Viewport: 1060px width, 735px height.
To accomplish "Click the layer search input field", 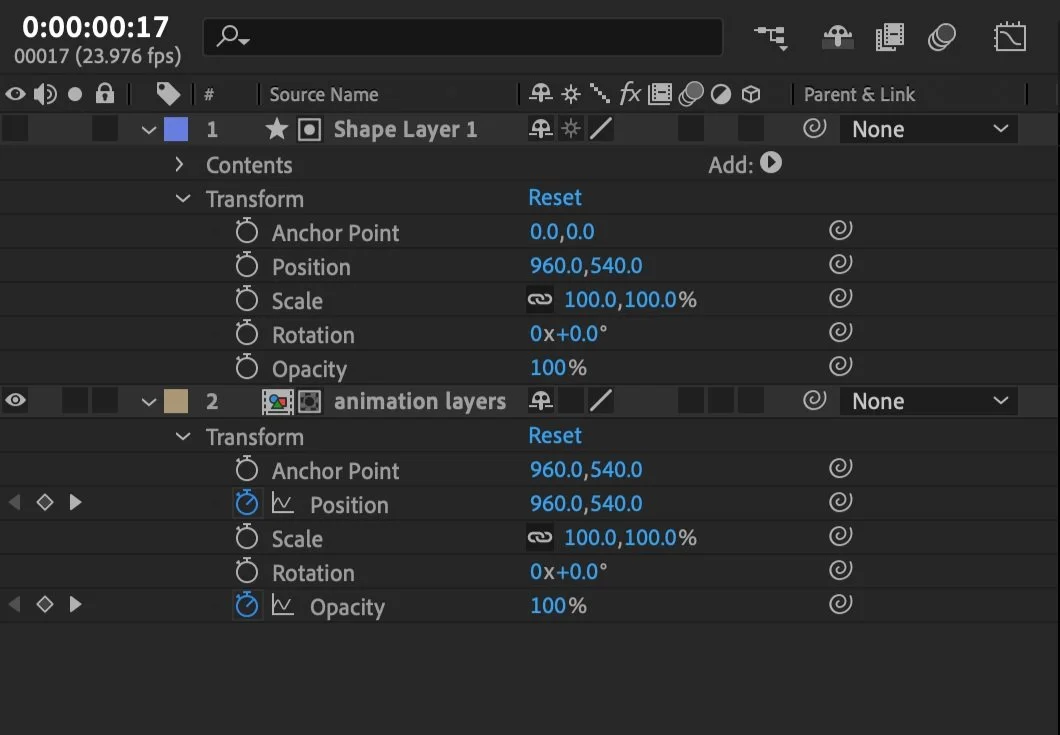I will coord(463,37).
